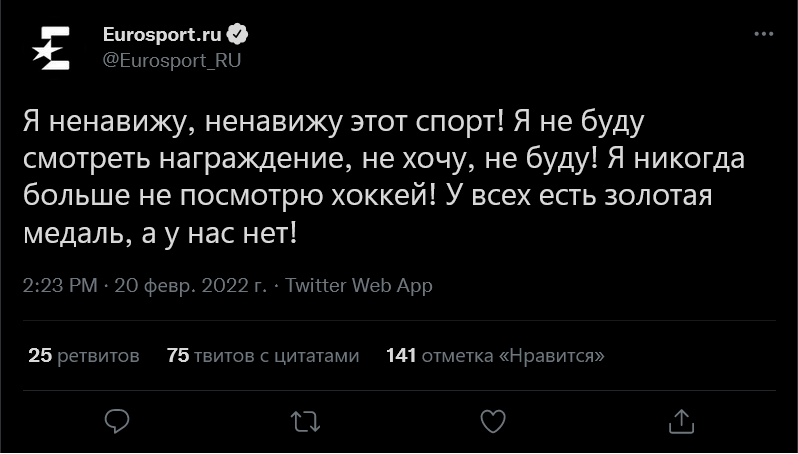The width and height of the screenshot is (798, 454).
Task: Click the date 20 февр. 2022 г.
Action: pos(190,286)
